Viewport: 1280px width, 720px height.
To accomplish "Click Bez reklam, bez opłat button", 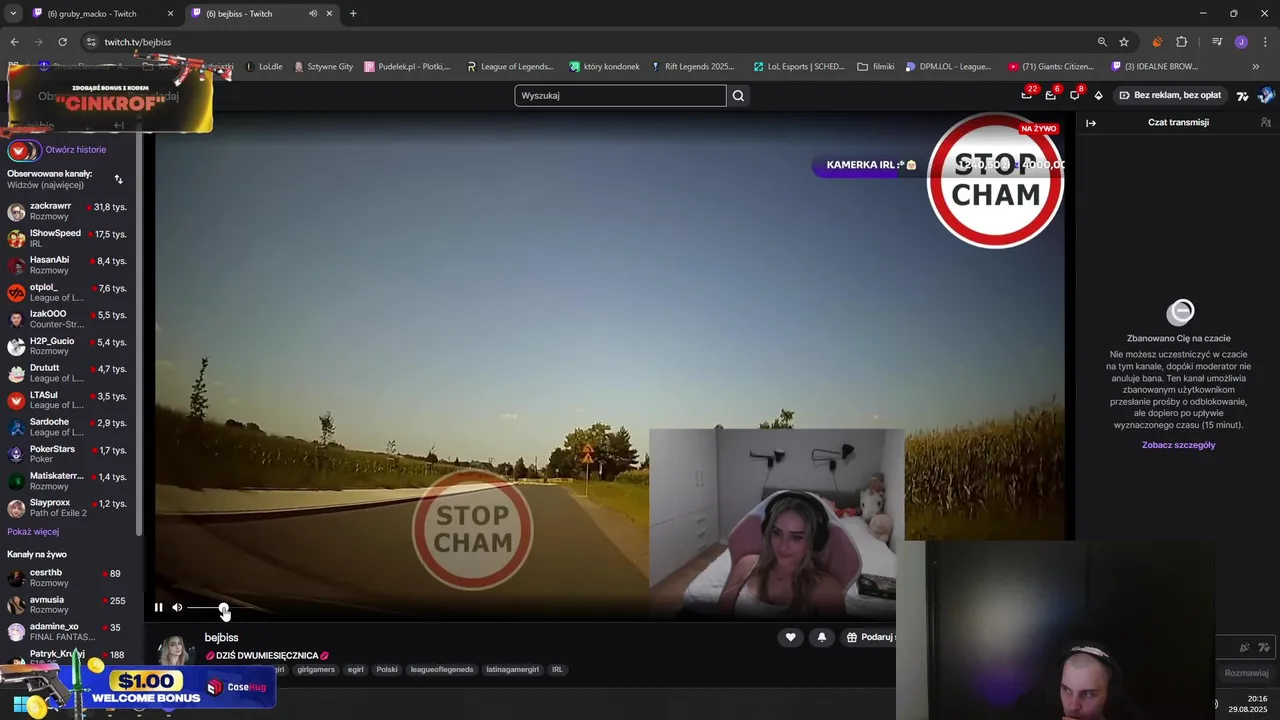I will [1169, 95].
